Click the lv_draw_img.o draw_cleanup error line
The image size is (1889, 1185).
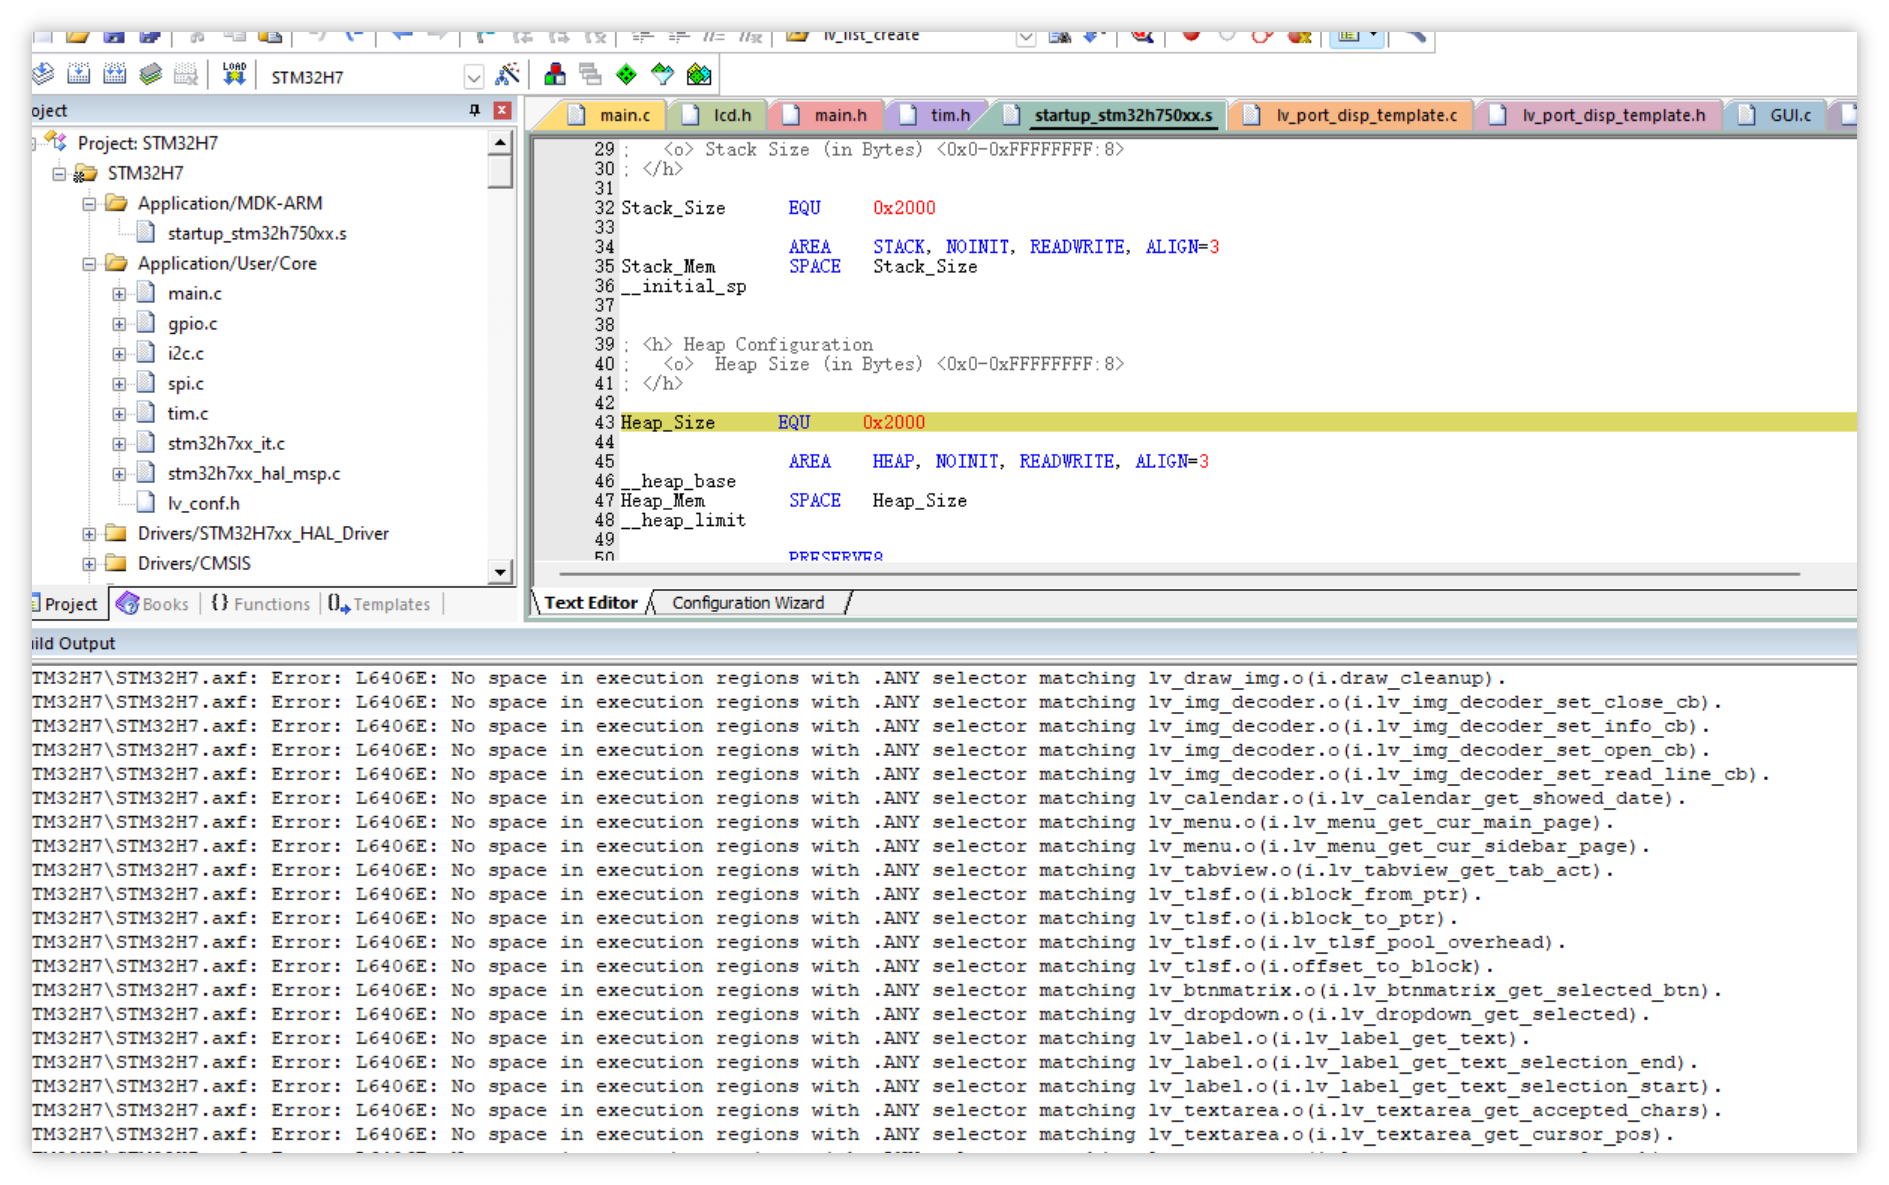(770, 679)
